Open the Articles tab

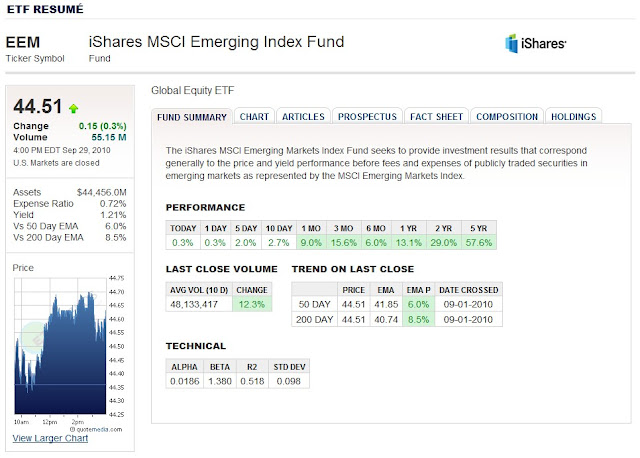click(301, 117)
